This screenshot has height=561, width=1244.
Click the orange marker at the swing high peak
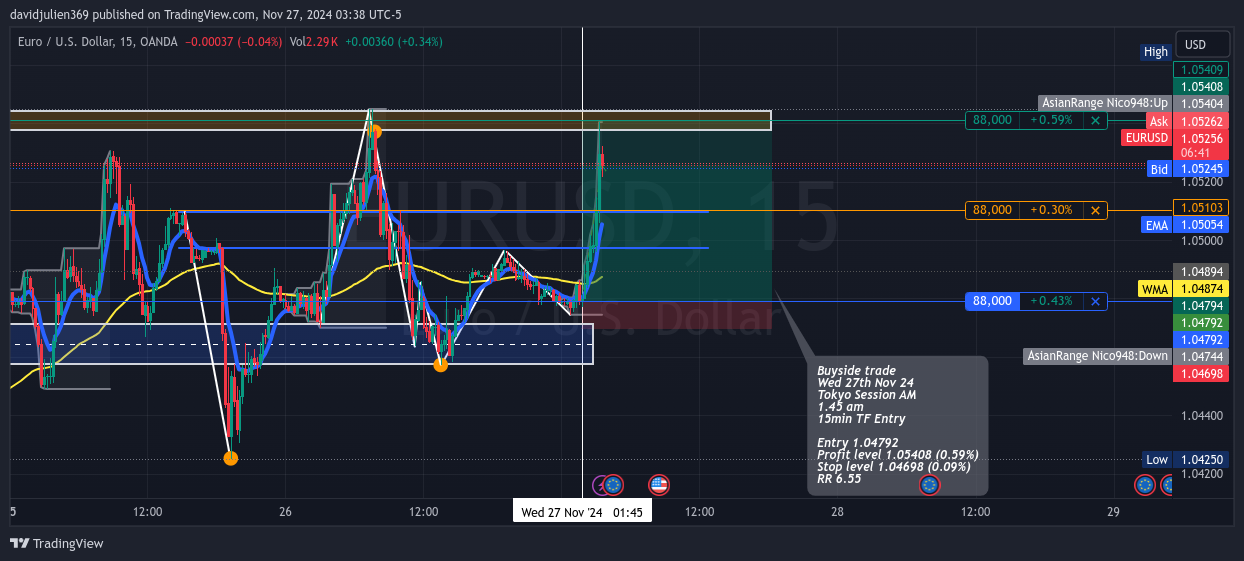375,130
